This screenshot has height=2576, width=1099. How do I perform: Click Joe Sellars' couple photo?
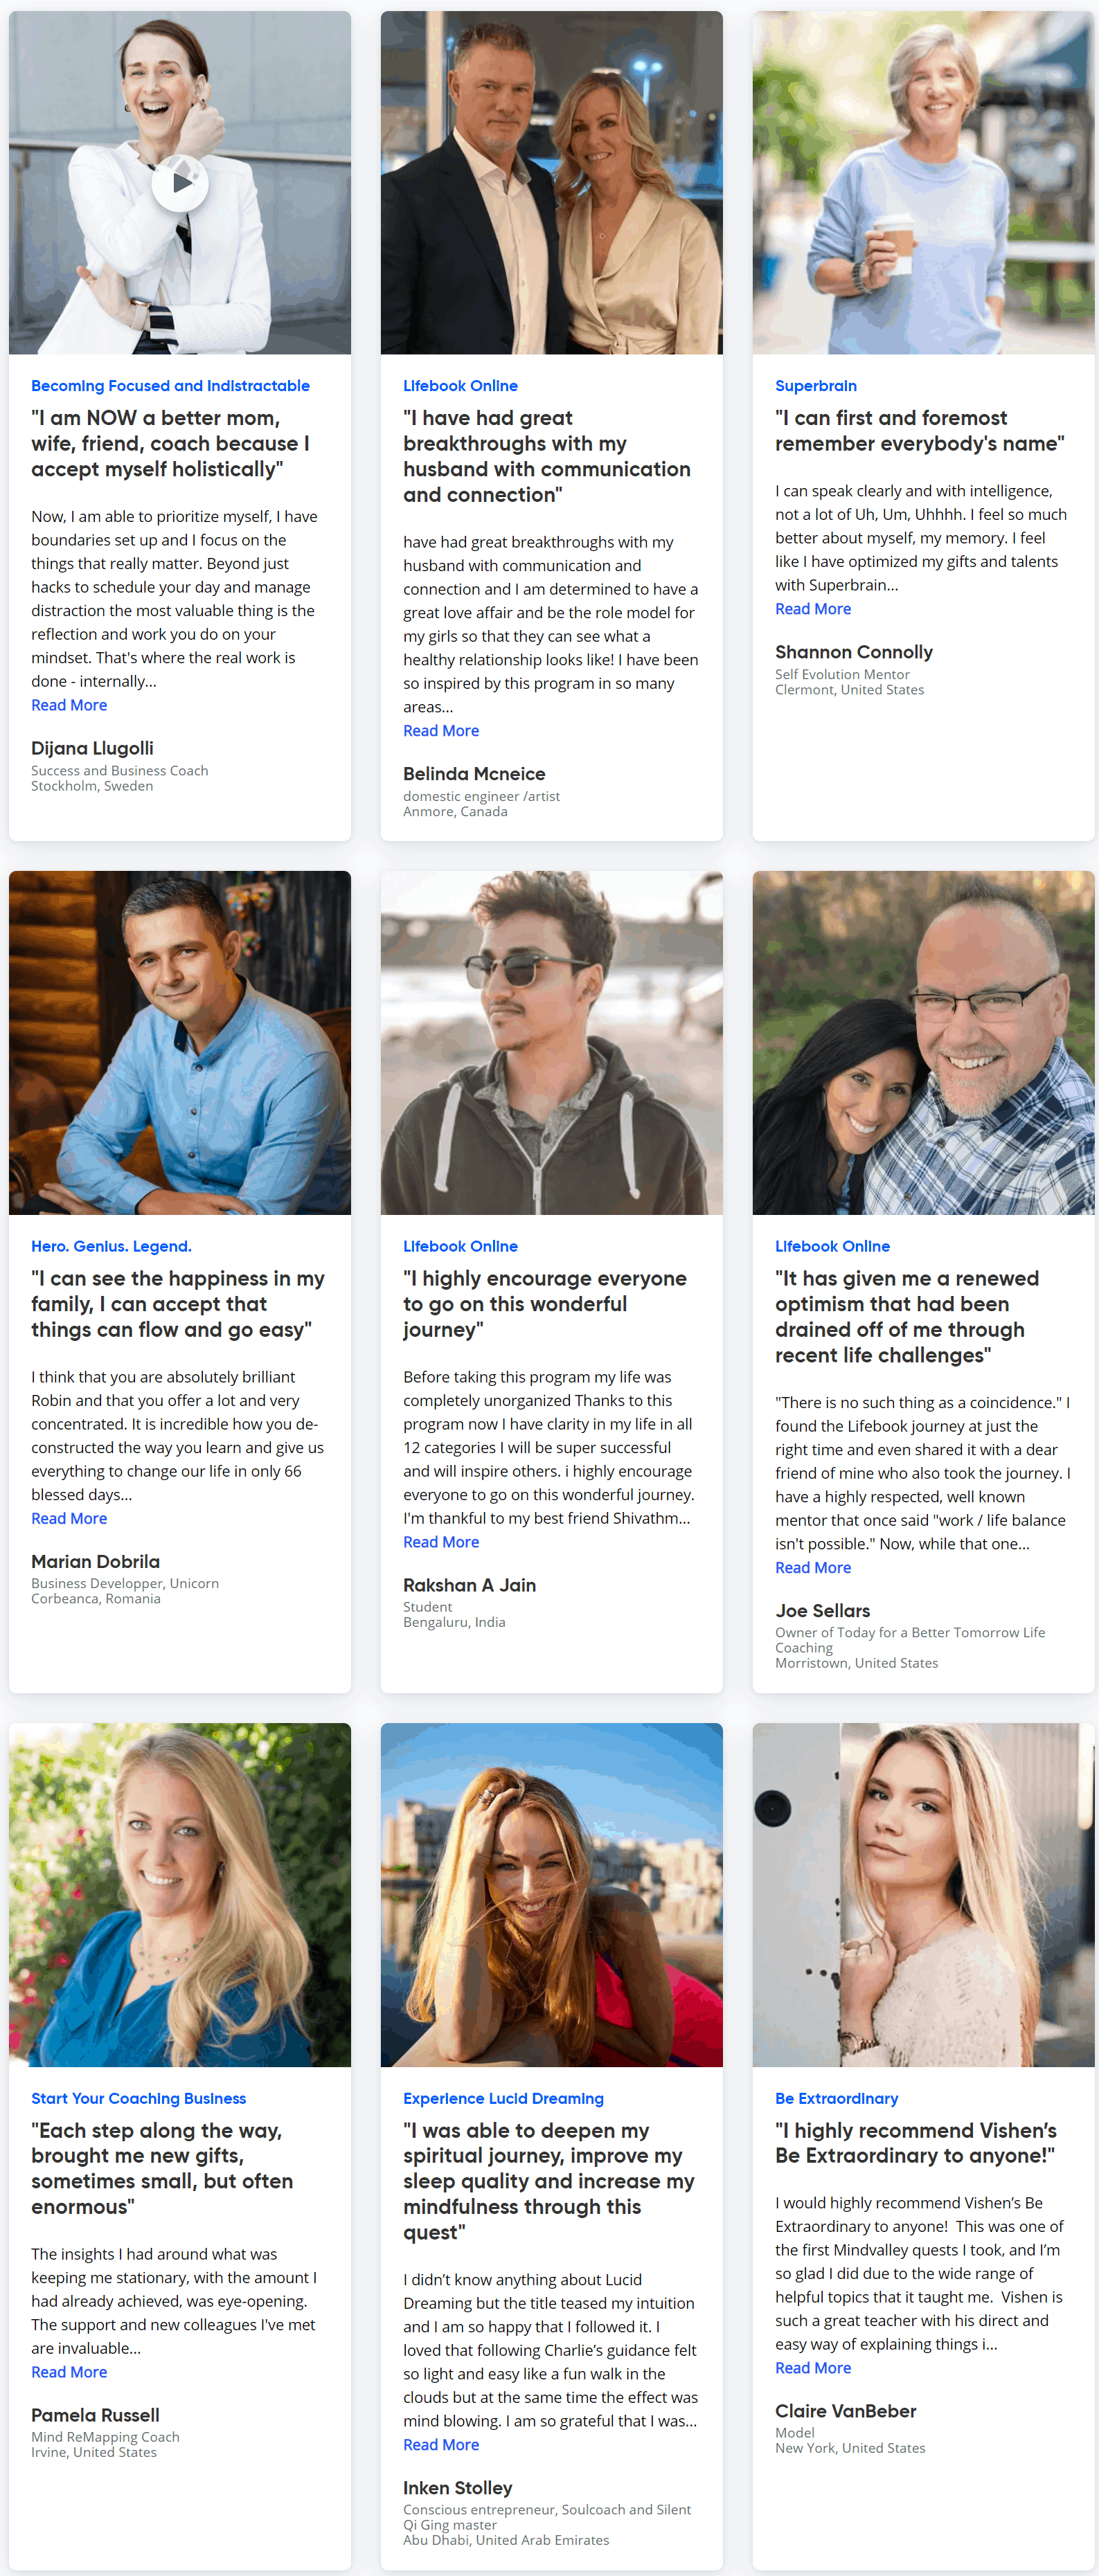click(x=923, y=1043)
